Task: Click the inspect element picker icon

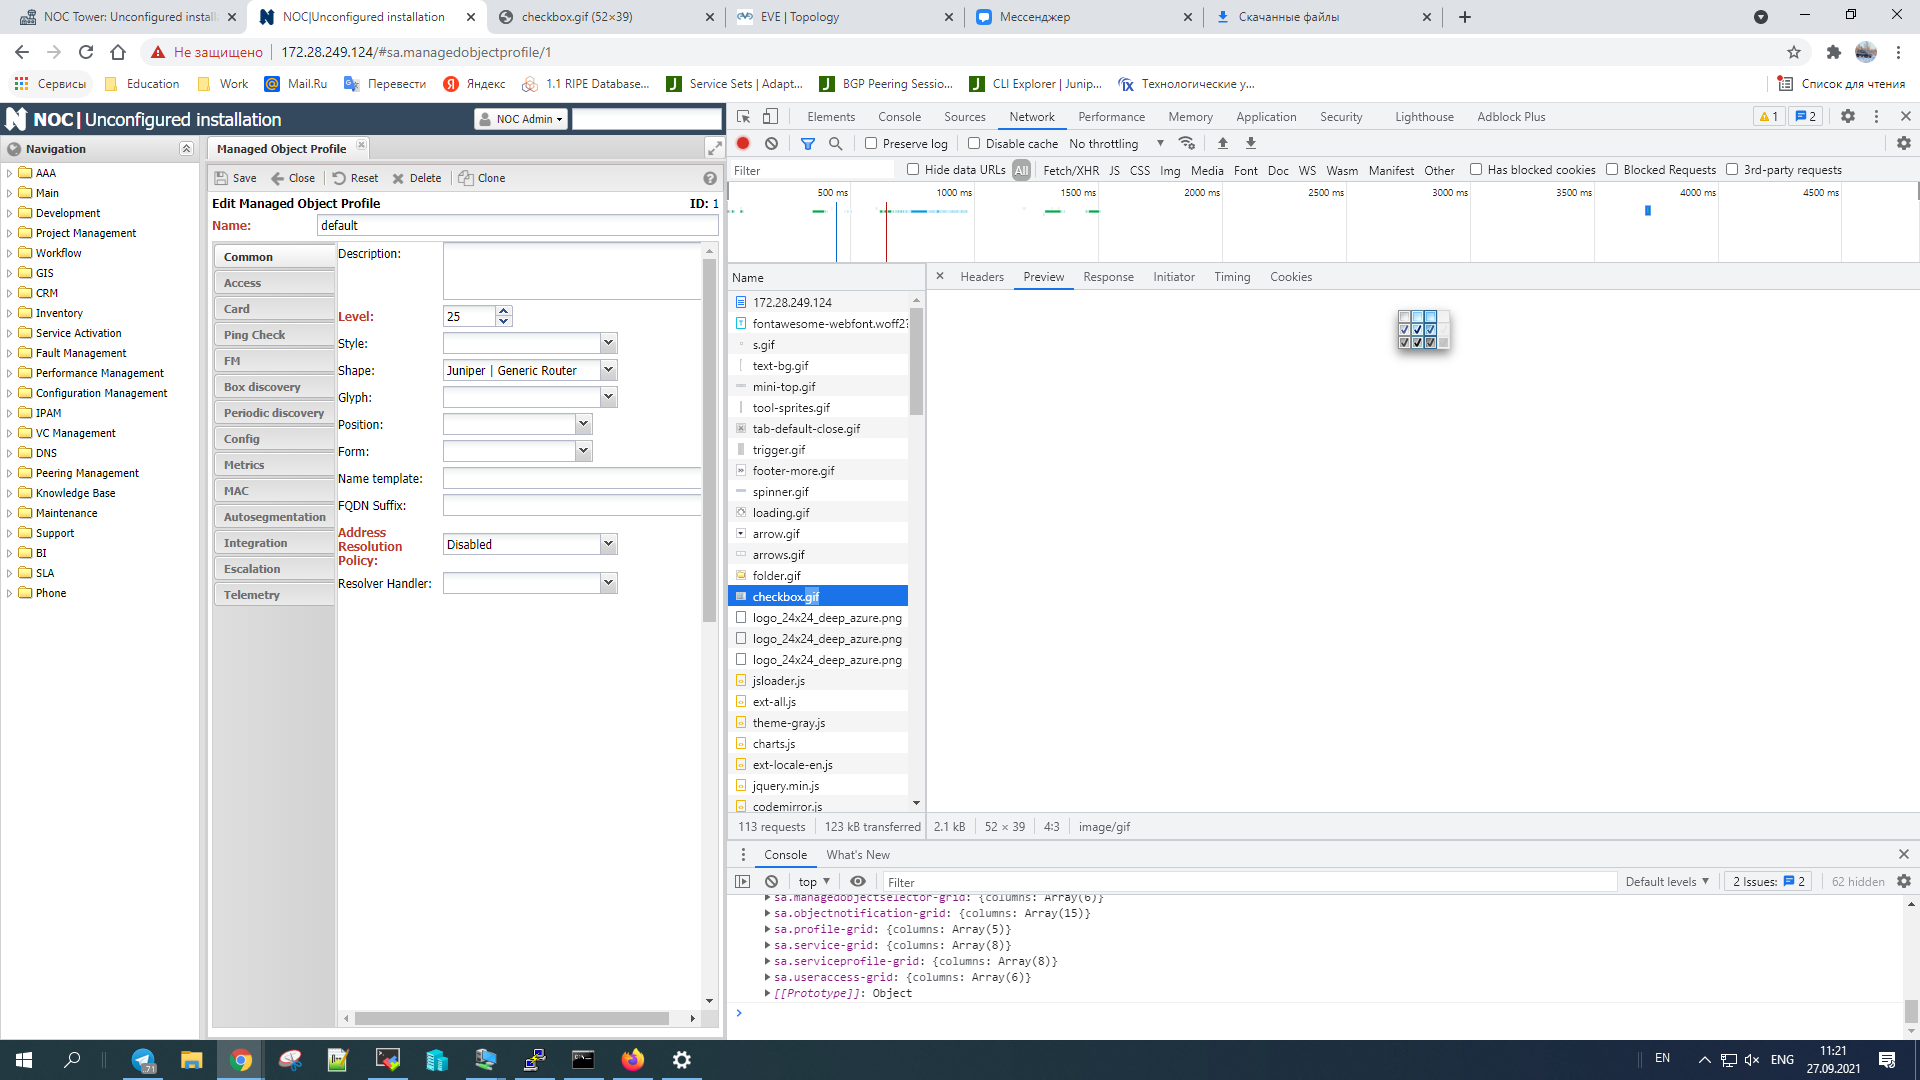Action: (x=743, y=117)
